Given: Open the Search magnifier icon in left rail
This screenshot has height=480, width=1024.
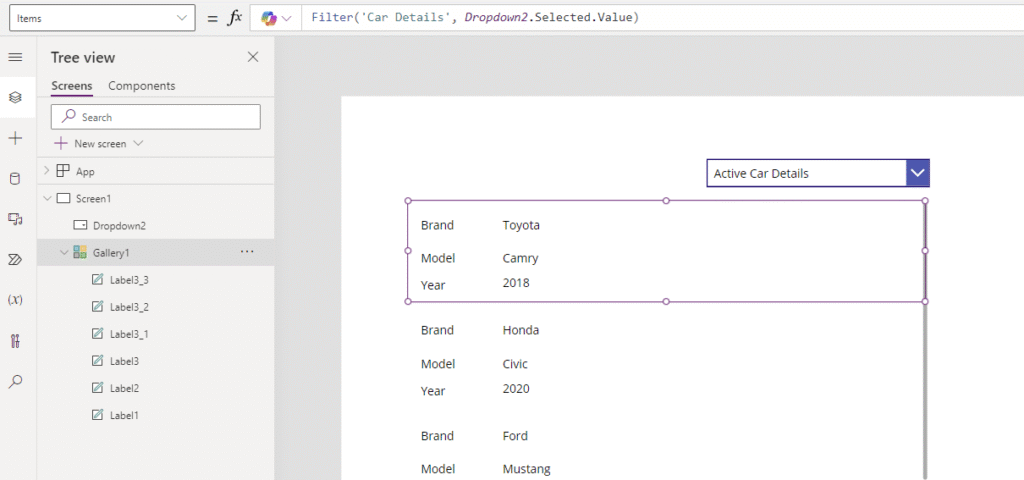Looking at the screenshot, I should coord(15,381).
